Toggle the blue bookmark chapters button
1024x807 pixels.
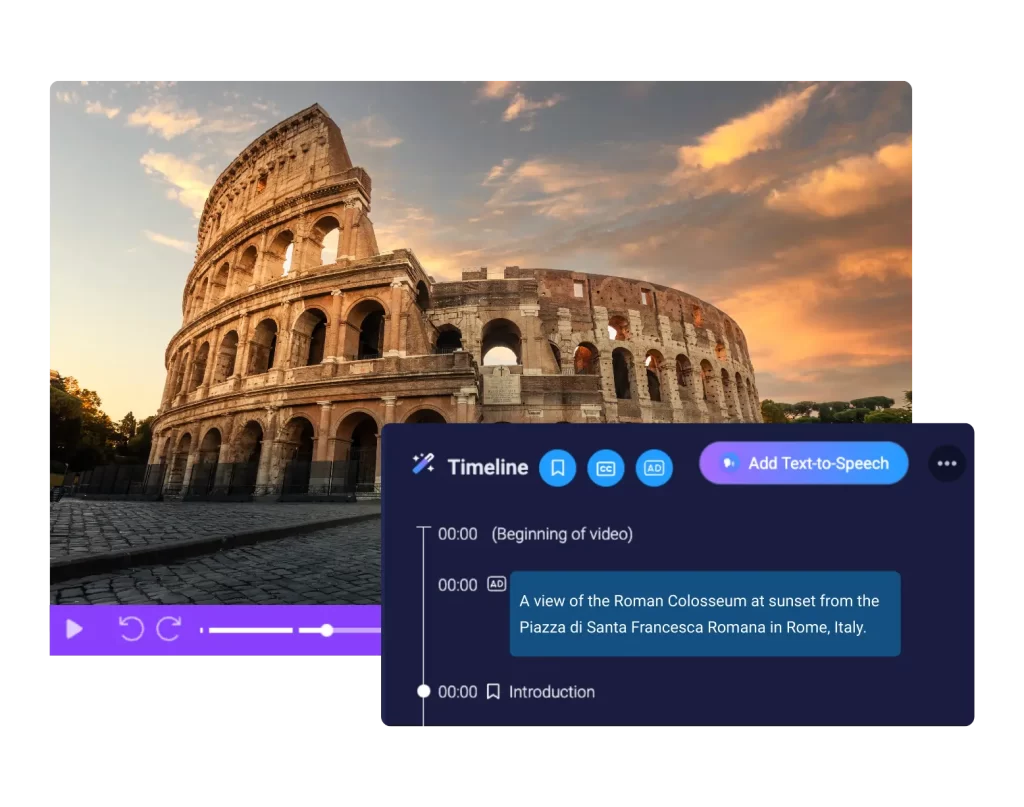coord(558,467)
